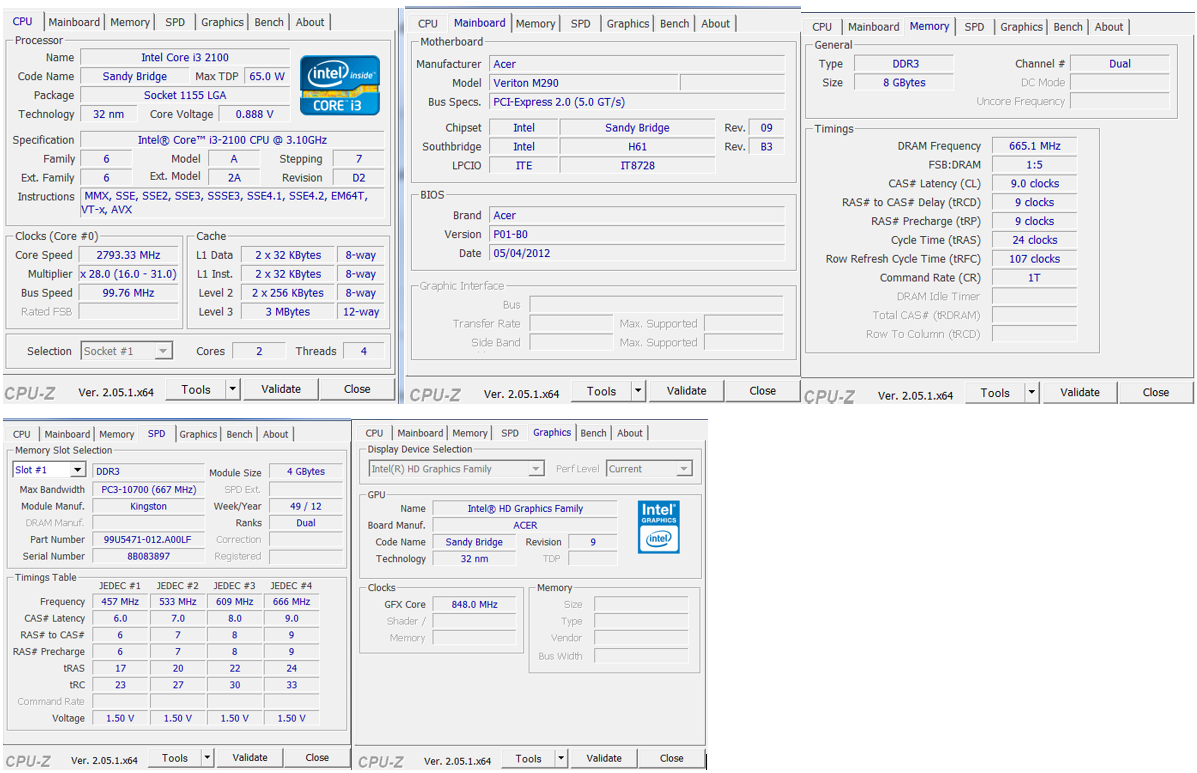
Task: Open Bench tab in the CPU window
Action: (x=269, y=22)
